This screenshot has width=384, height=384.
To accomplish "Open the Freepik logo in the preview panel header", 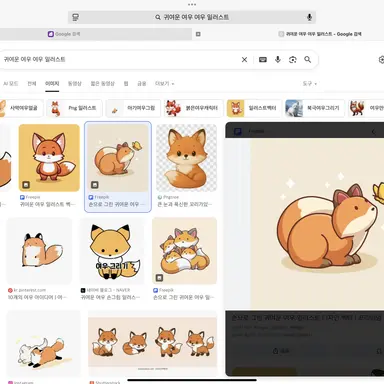I will pos(238,131).
